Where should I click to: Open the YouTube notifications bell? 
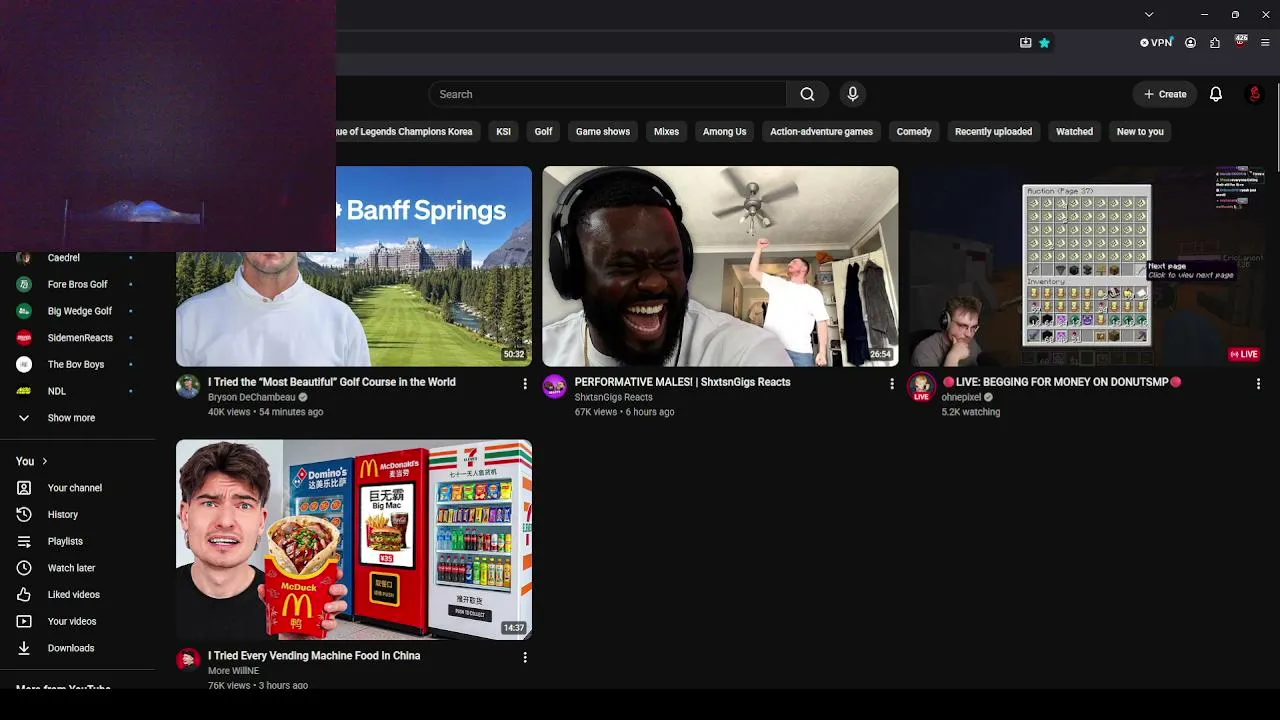click(1216, 94)
